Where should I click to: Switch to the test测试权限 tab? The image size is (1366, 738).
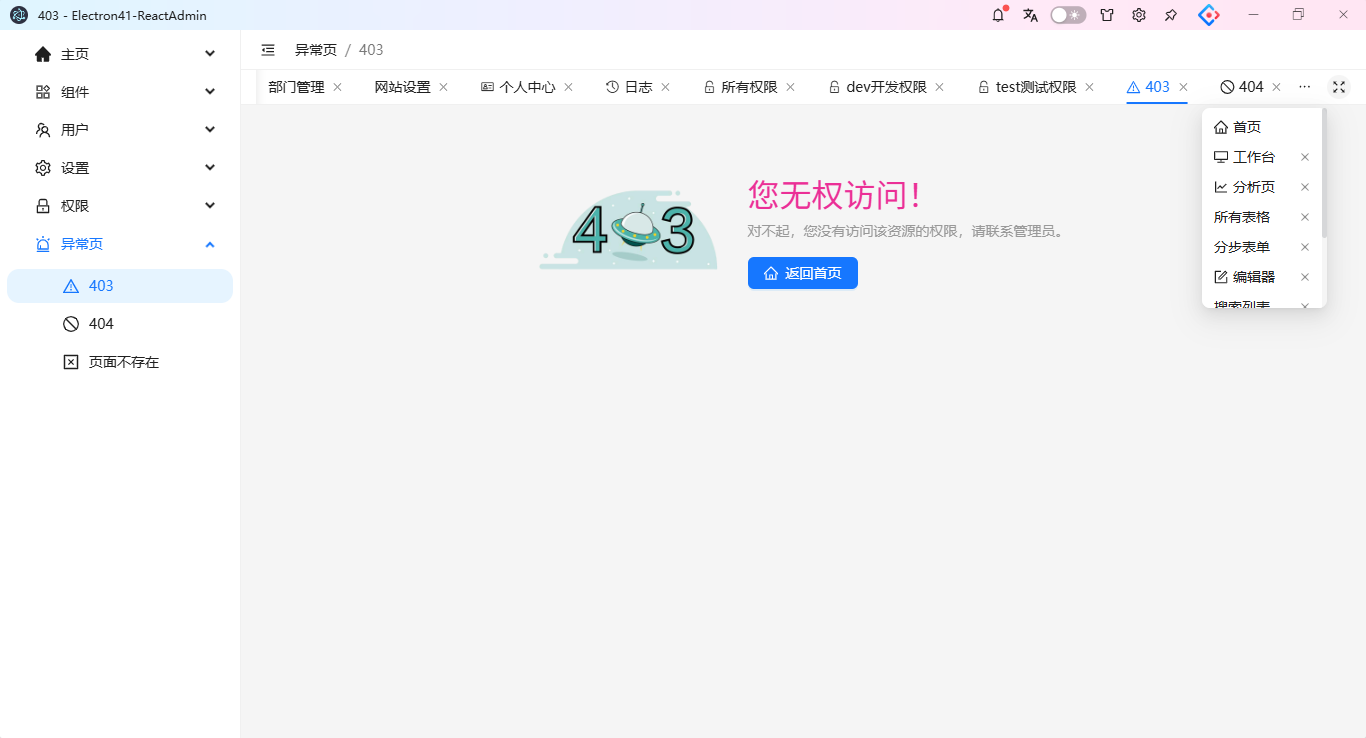point(1027,87)
